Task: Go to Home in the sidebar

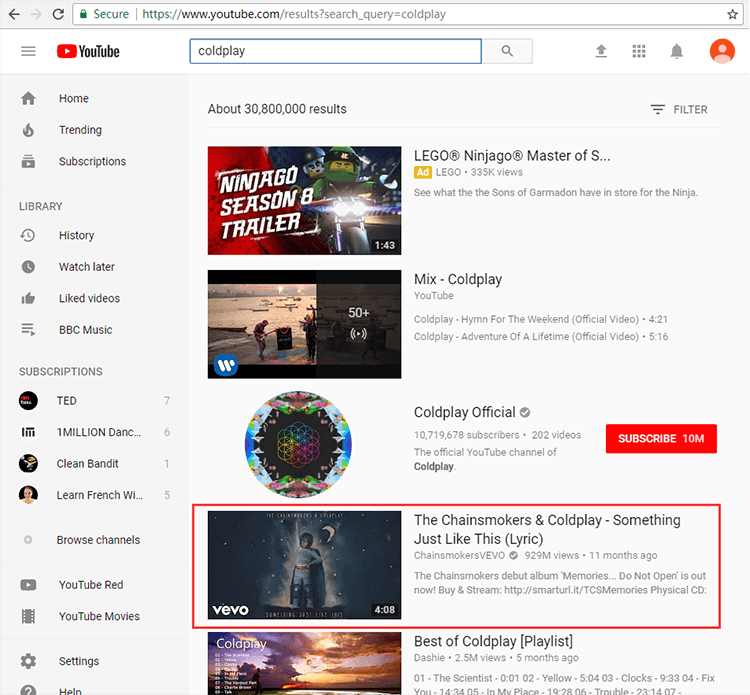Action: (x=74, y=98)
